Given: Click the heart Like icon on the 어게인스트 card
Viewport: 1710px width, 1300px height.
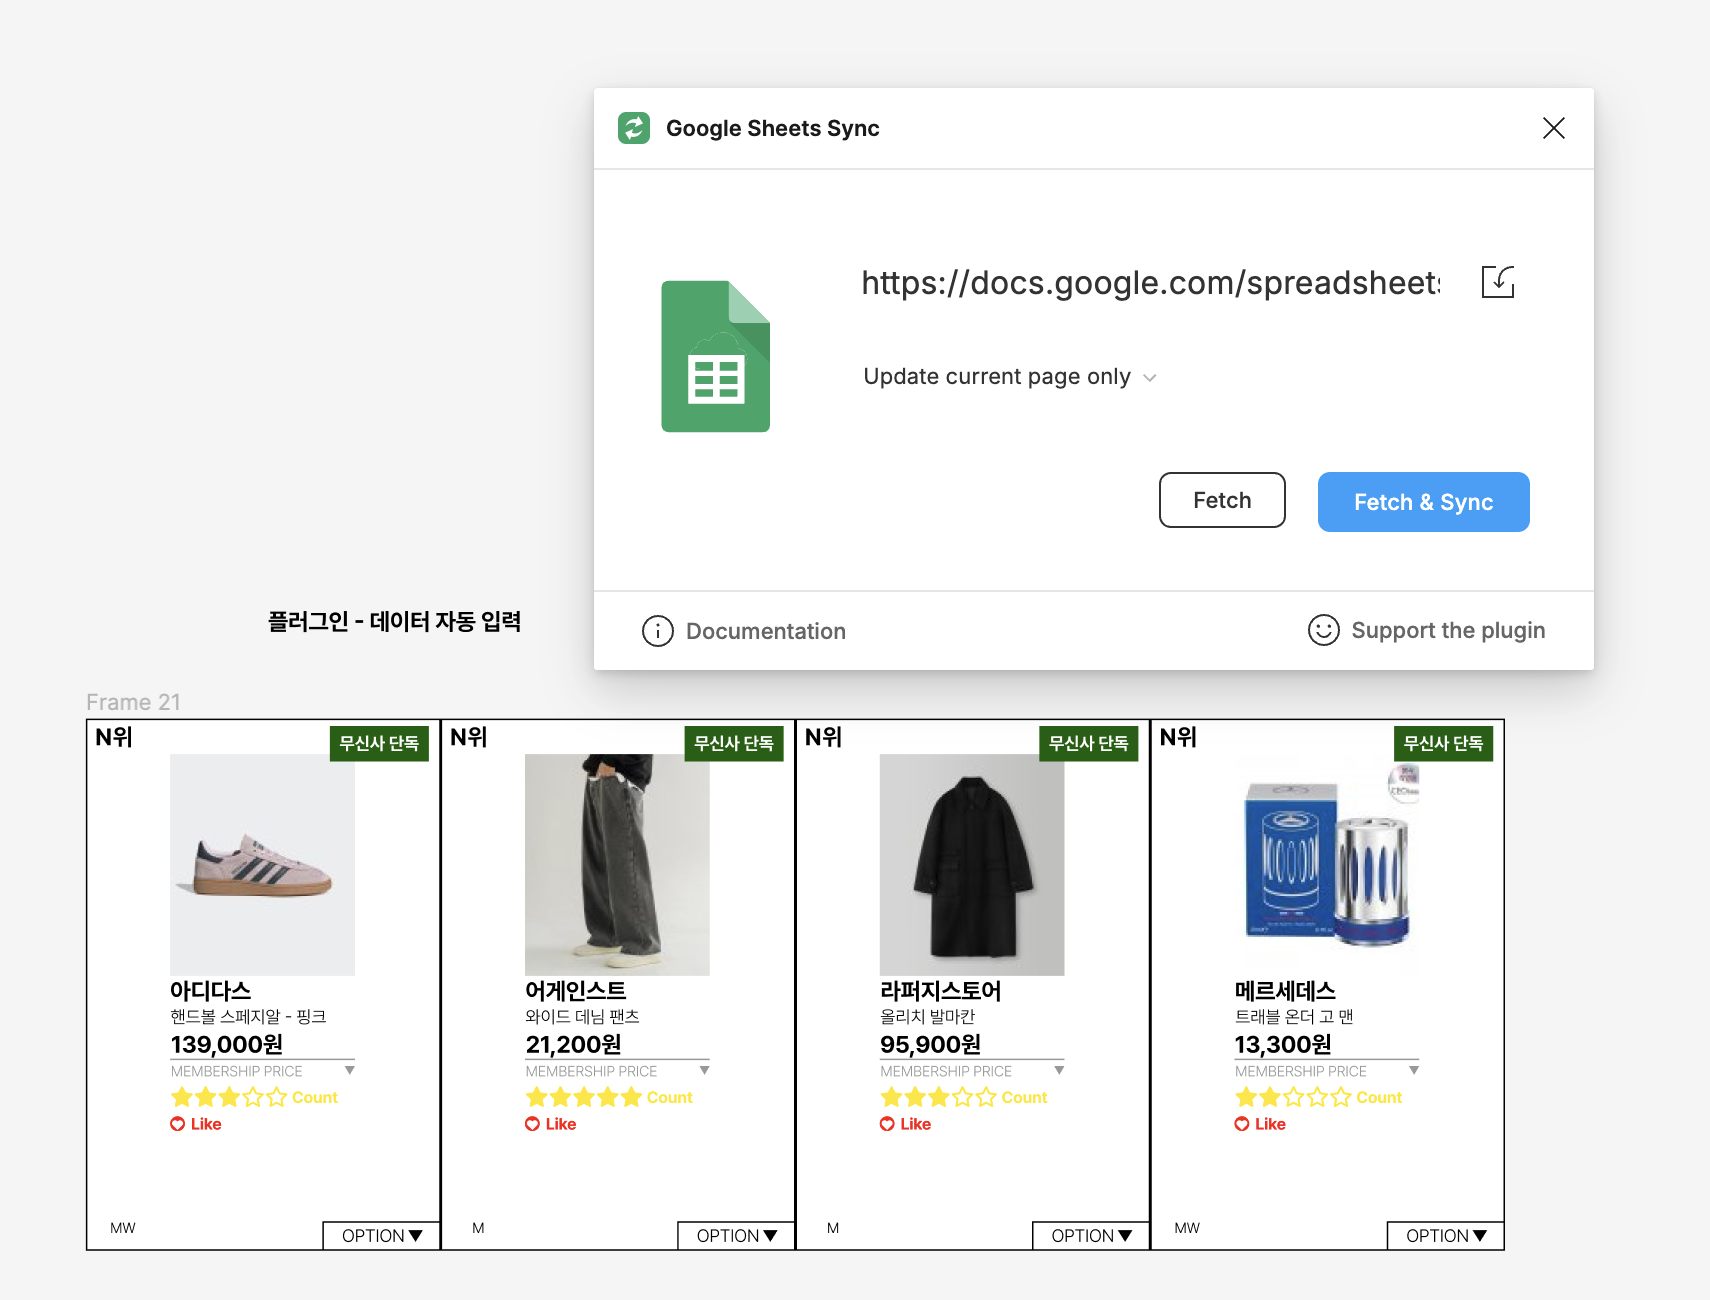Looking at the screenshot, I should [533, 1124].
